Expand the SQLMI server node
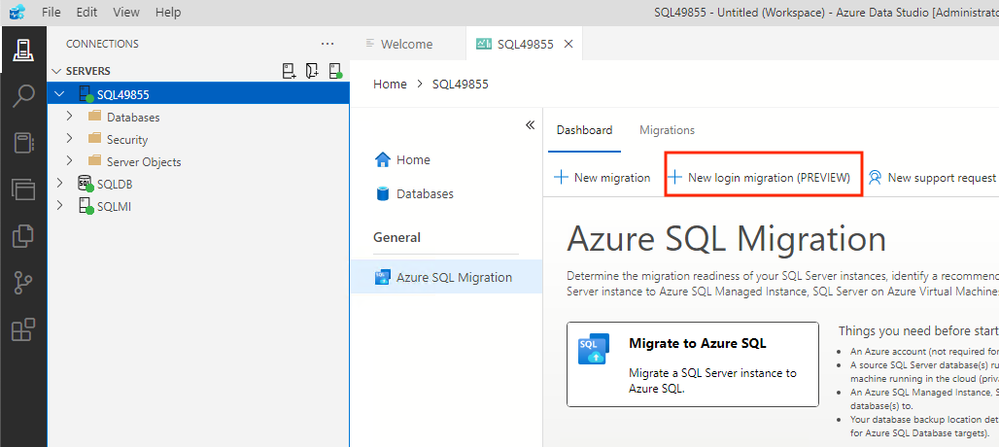 click(x=60, y=206)
